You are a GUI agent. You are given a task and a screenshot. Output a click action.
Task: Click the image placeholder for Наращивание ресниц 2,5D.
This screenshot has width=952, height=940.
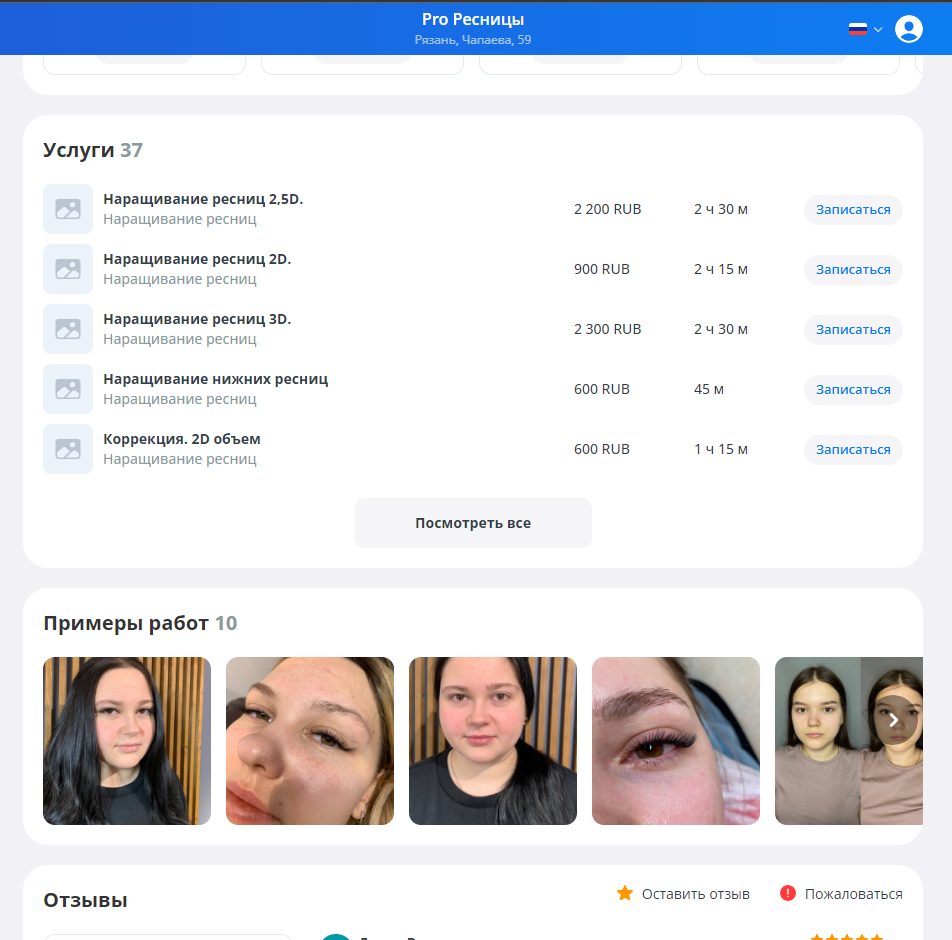click(68, 209)
